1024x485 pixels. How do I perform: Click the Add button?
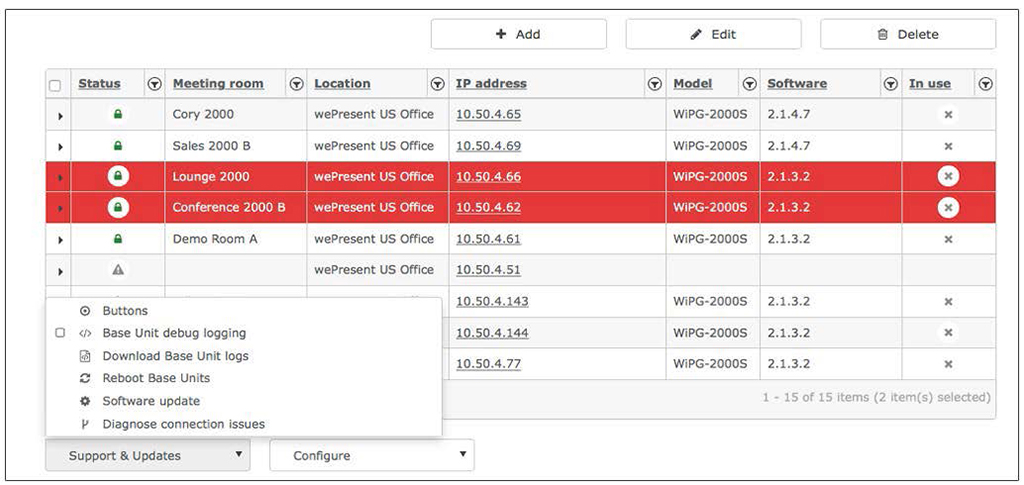[x=518, y=34]
